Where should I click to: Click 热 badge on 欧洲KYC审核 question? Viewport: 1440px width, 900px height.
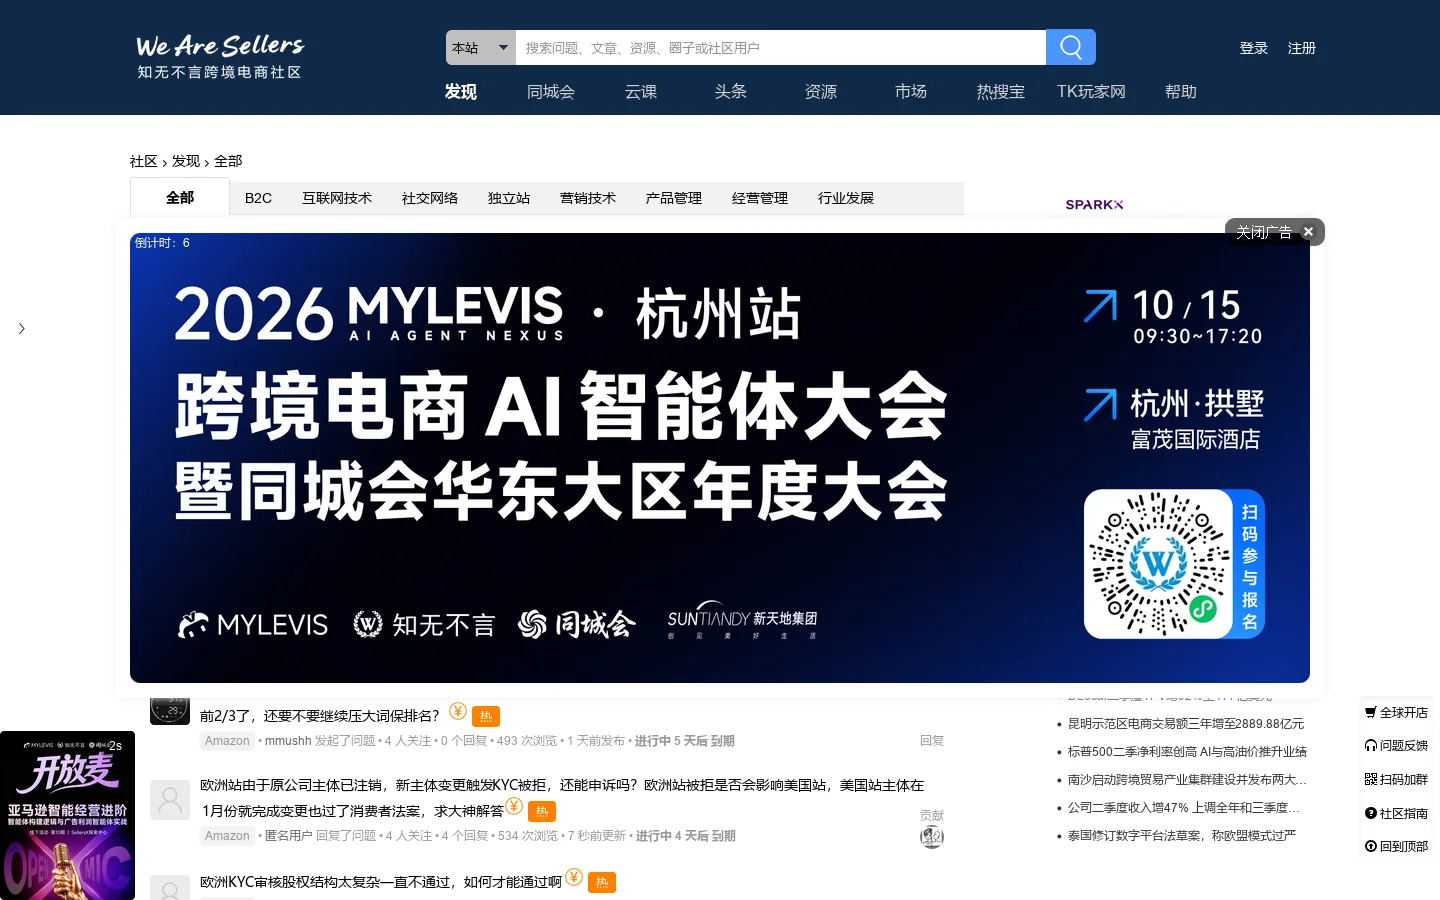(x=602, y=882)
